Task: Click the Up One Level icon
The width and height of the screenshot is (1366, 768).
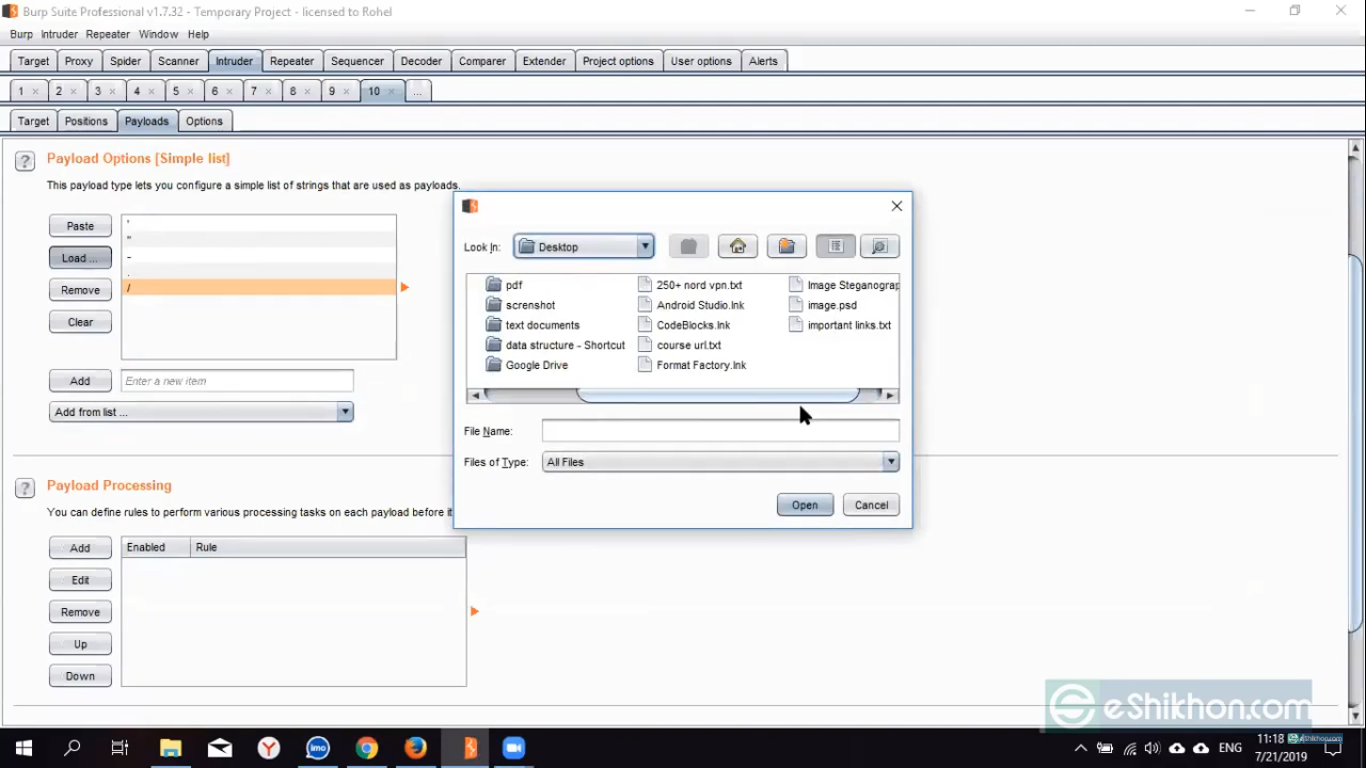Action: 688,246
